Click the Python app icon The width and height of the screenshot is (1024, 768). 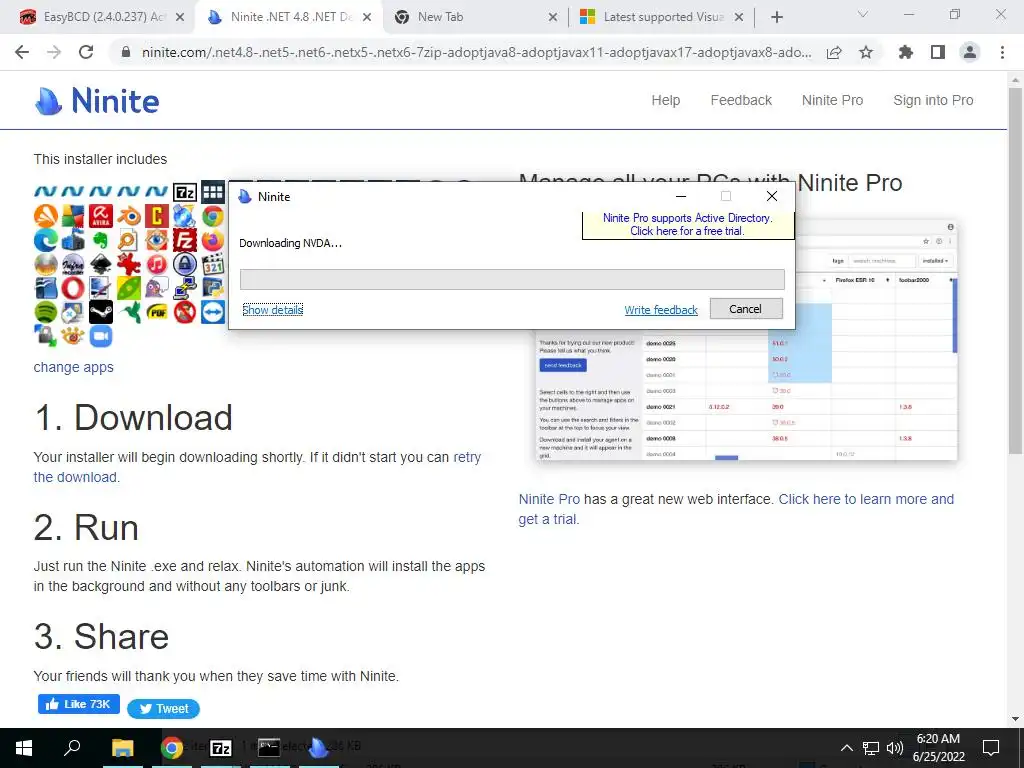point(213,288)
